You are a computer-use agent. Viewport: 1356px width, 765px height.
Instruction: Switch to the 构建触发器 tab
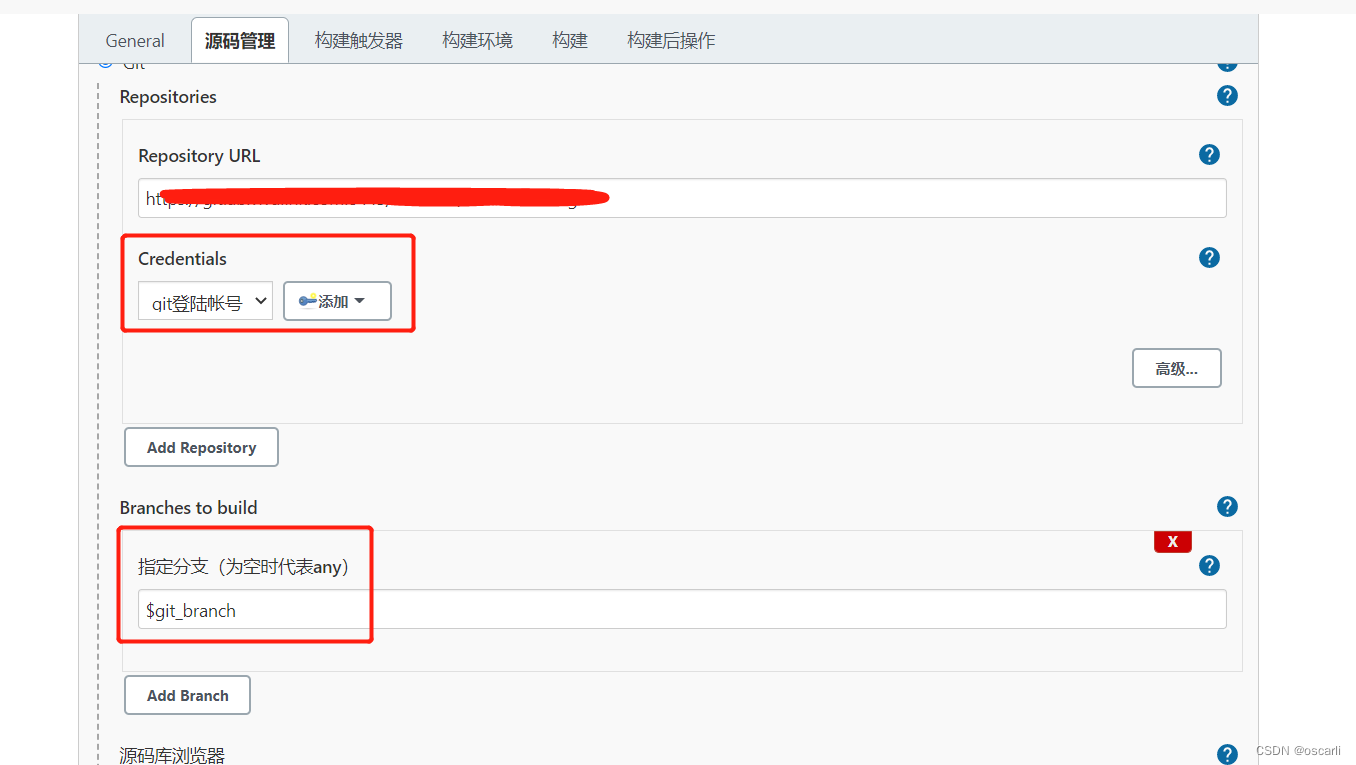click(358, 40)
